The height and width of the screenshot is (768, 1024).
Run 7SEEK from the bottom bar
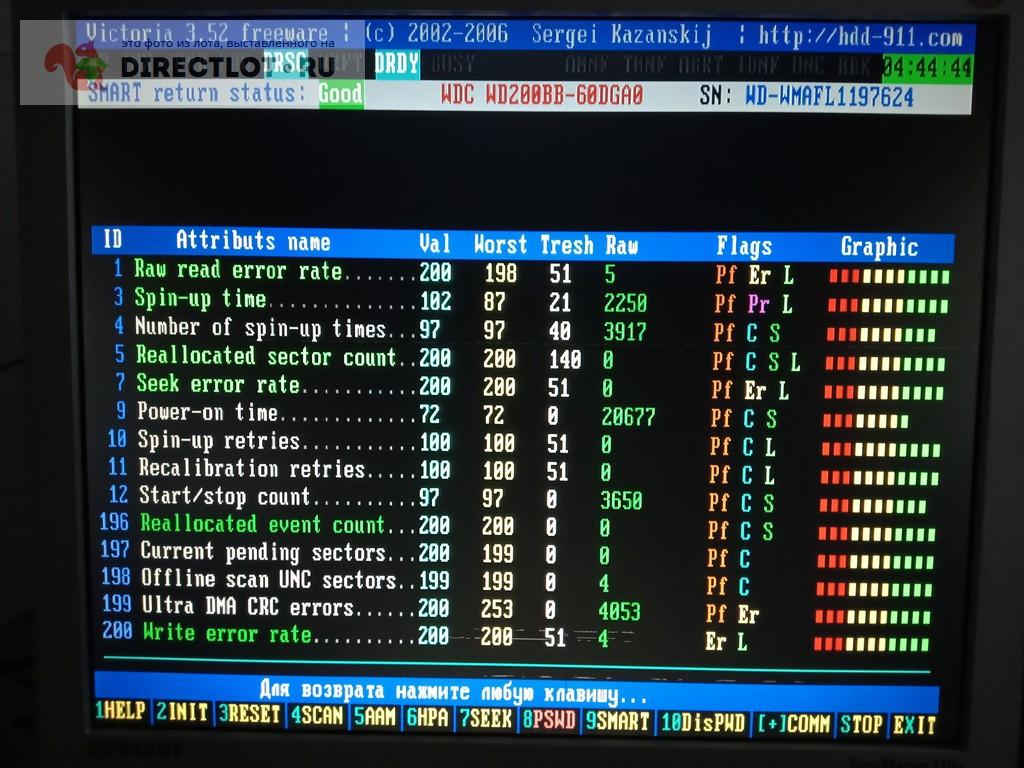point(486,719)
